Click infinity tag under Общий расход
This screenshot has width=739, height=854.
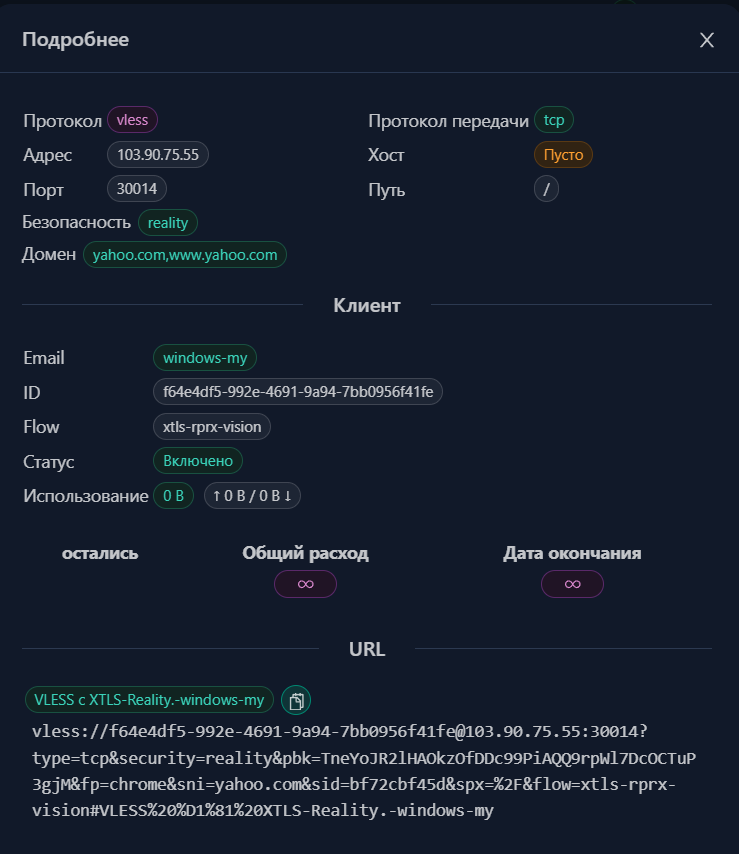306,584
